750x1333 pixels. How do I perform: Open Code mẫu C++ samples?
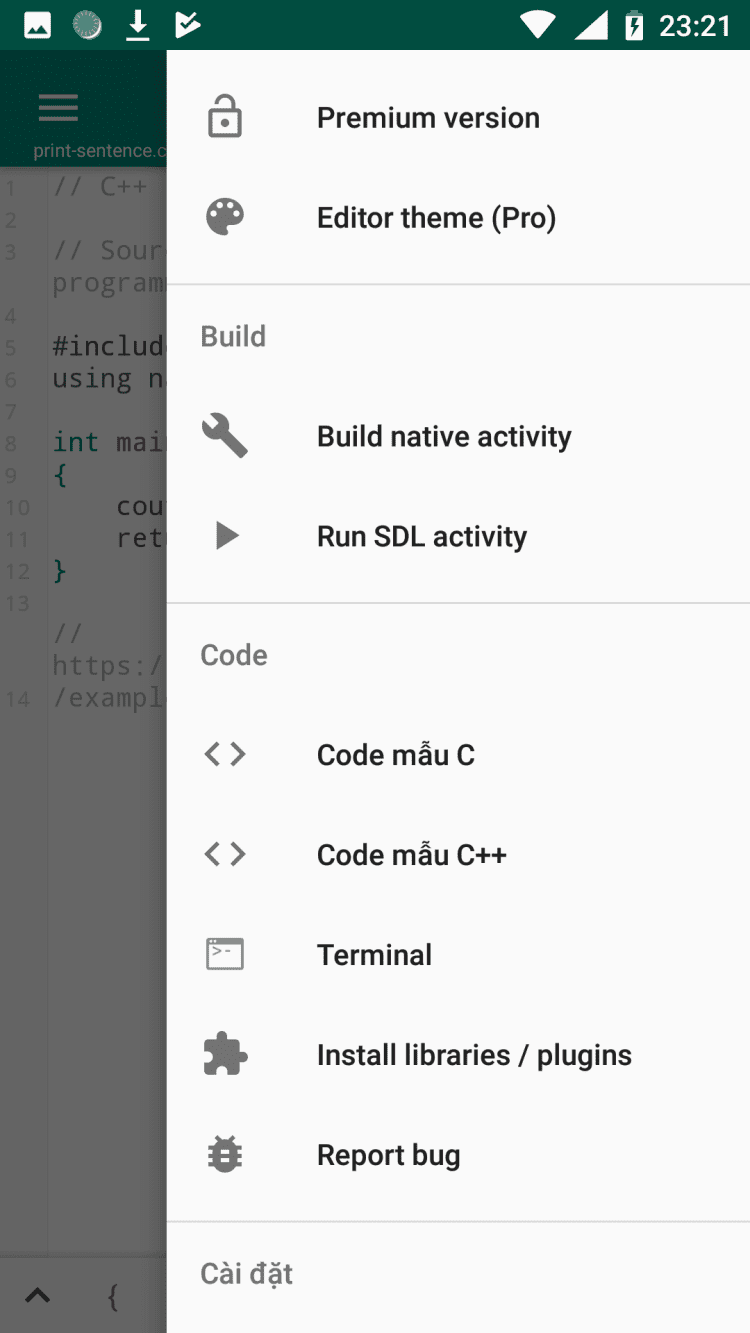pos(411,855)
